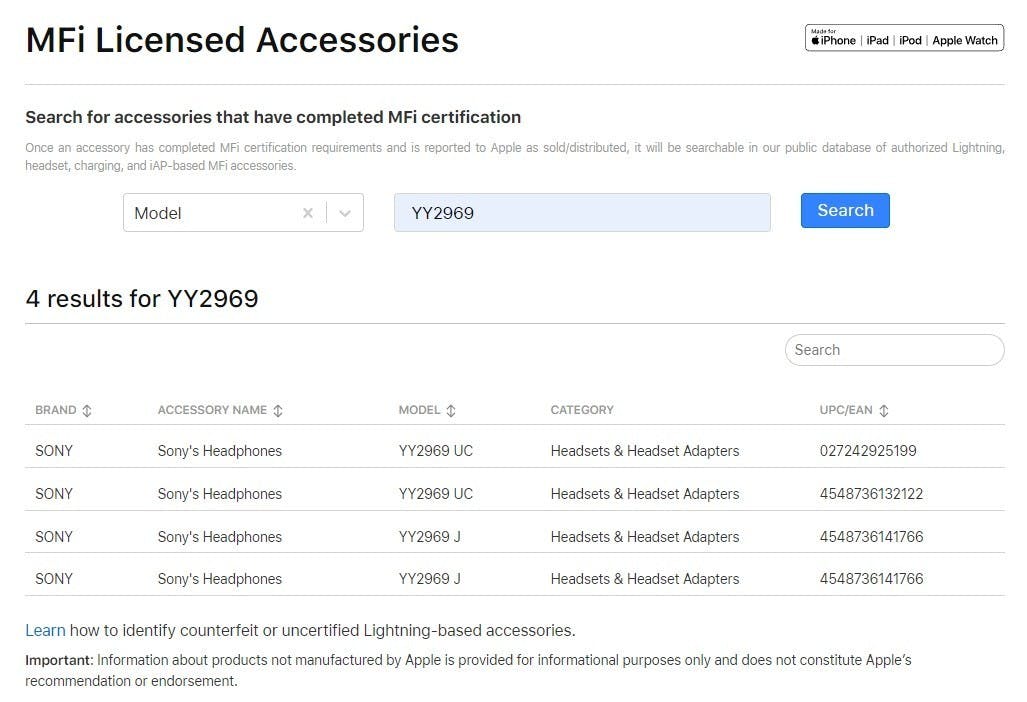This screenshot has width=1027, height=702.
Task: Click the last row's Sony's Headphones name
Action: click(220, 579)
